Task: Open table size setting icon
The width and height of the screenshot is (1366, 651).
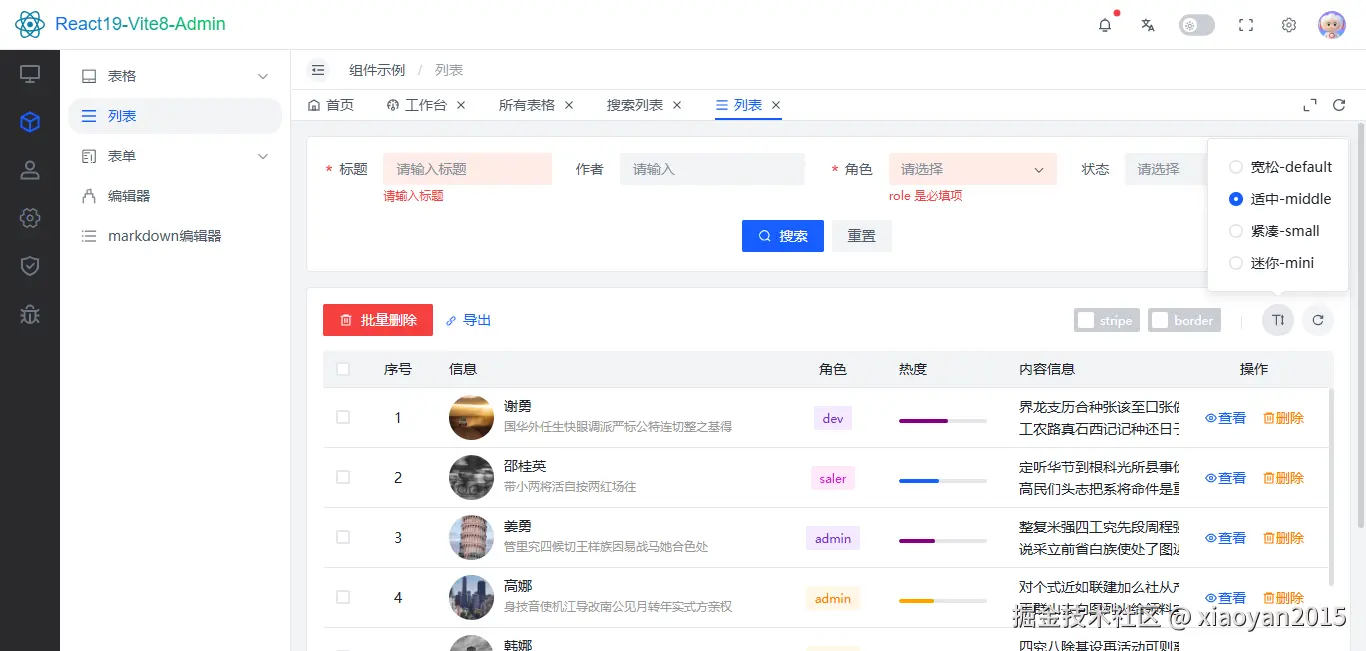Action: click(1278, 320)
